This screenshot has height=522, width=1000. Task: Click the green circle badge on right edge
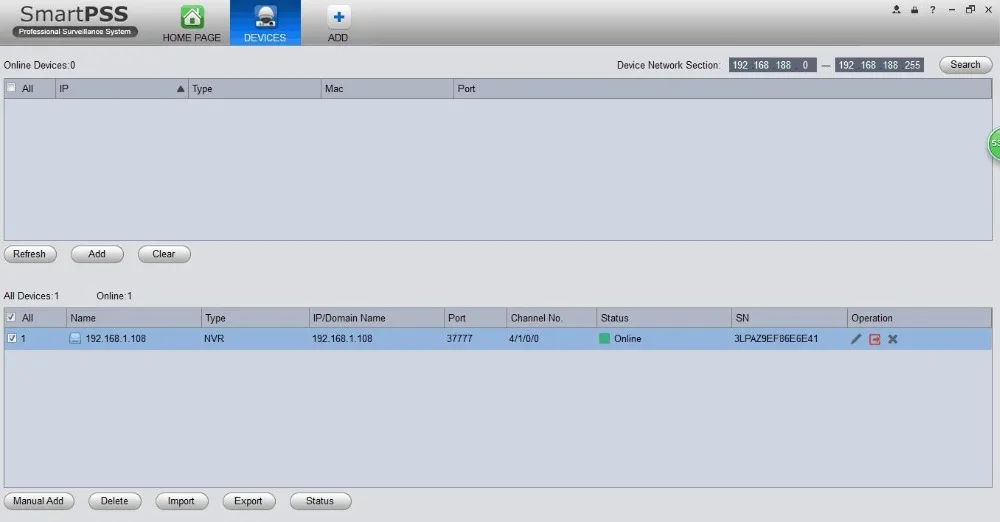(x=994, y=143)
